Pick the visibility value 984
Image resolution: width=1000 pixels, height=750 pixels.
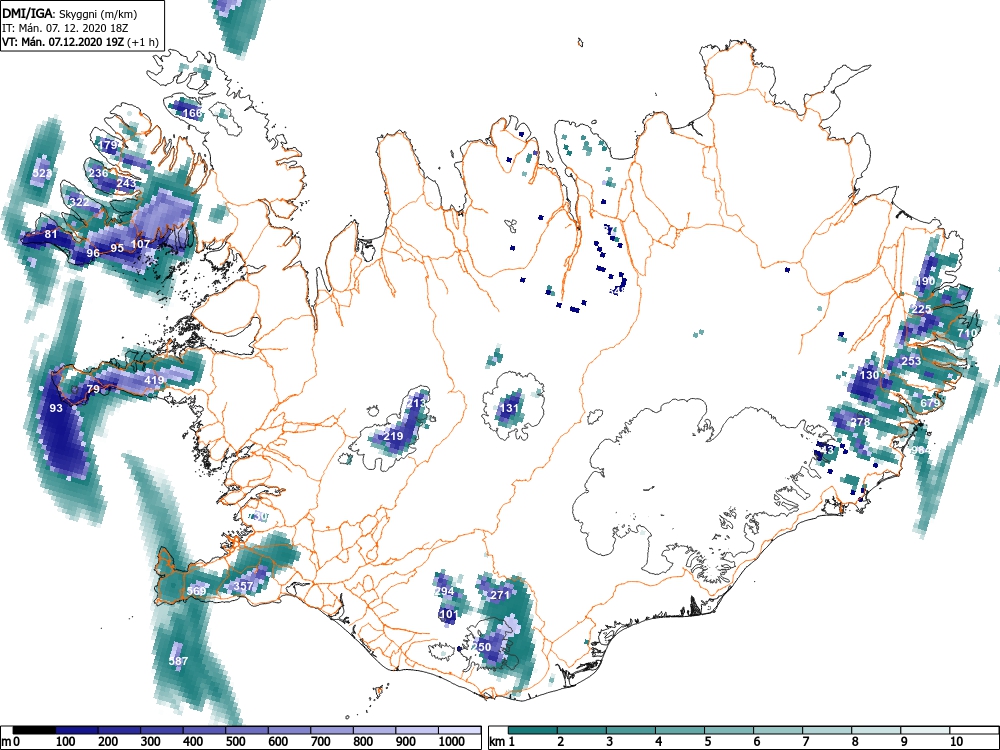pos(922,450)
